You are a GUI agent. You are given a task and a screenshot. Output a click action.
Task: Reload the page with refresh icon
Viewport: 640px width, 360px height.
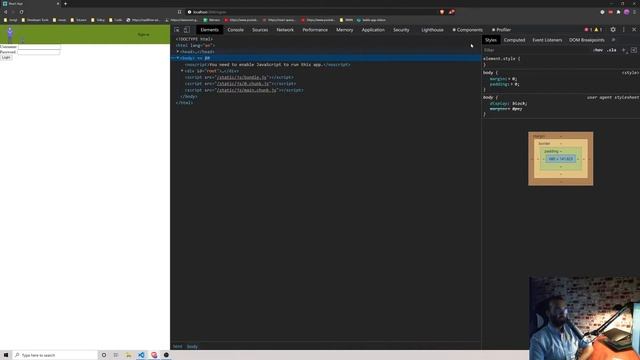coord(21,12)
